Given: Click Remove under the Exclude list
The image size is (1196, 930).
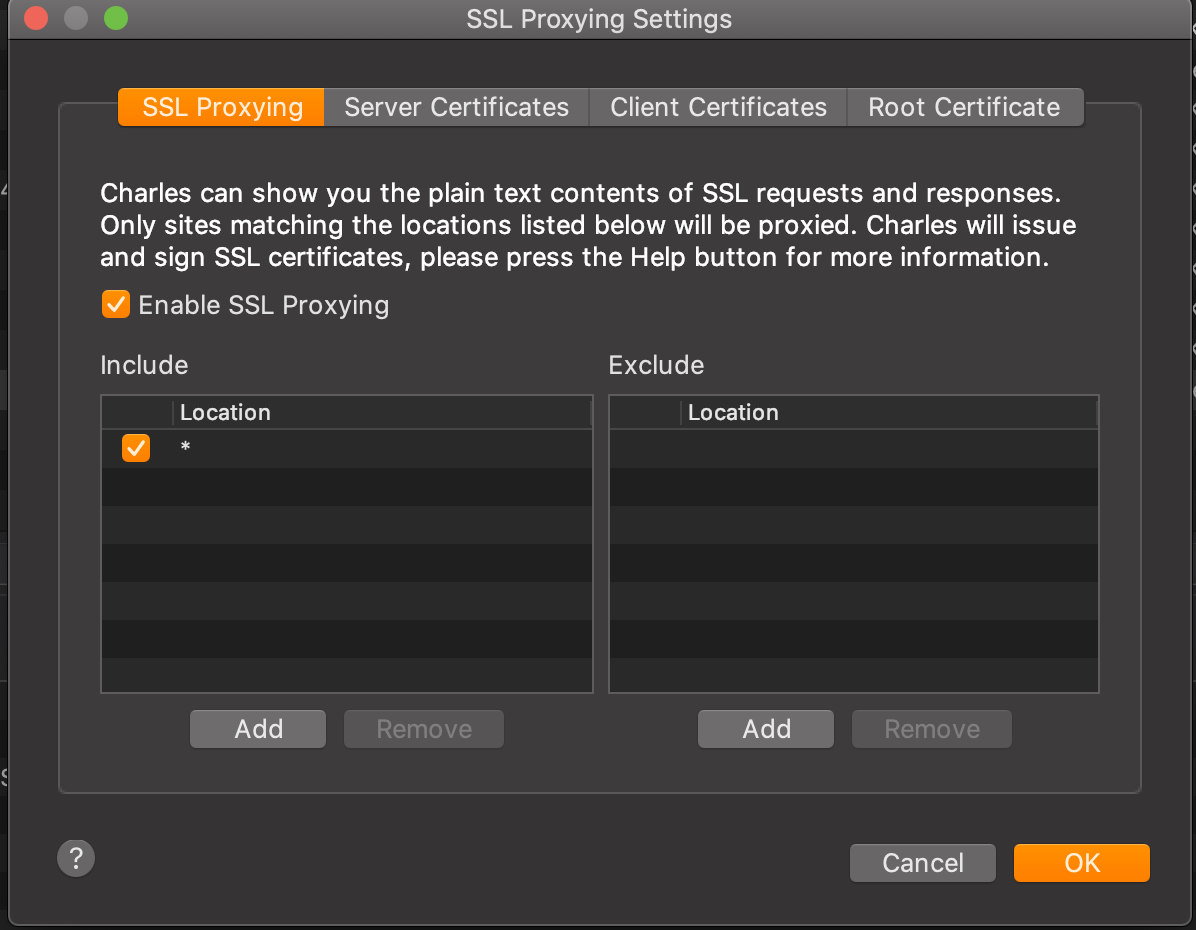Looking at the screenshot, I should [932, 729].
